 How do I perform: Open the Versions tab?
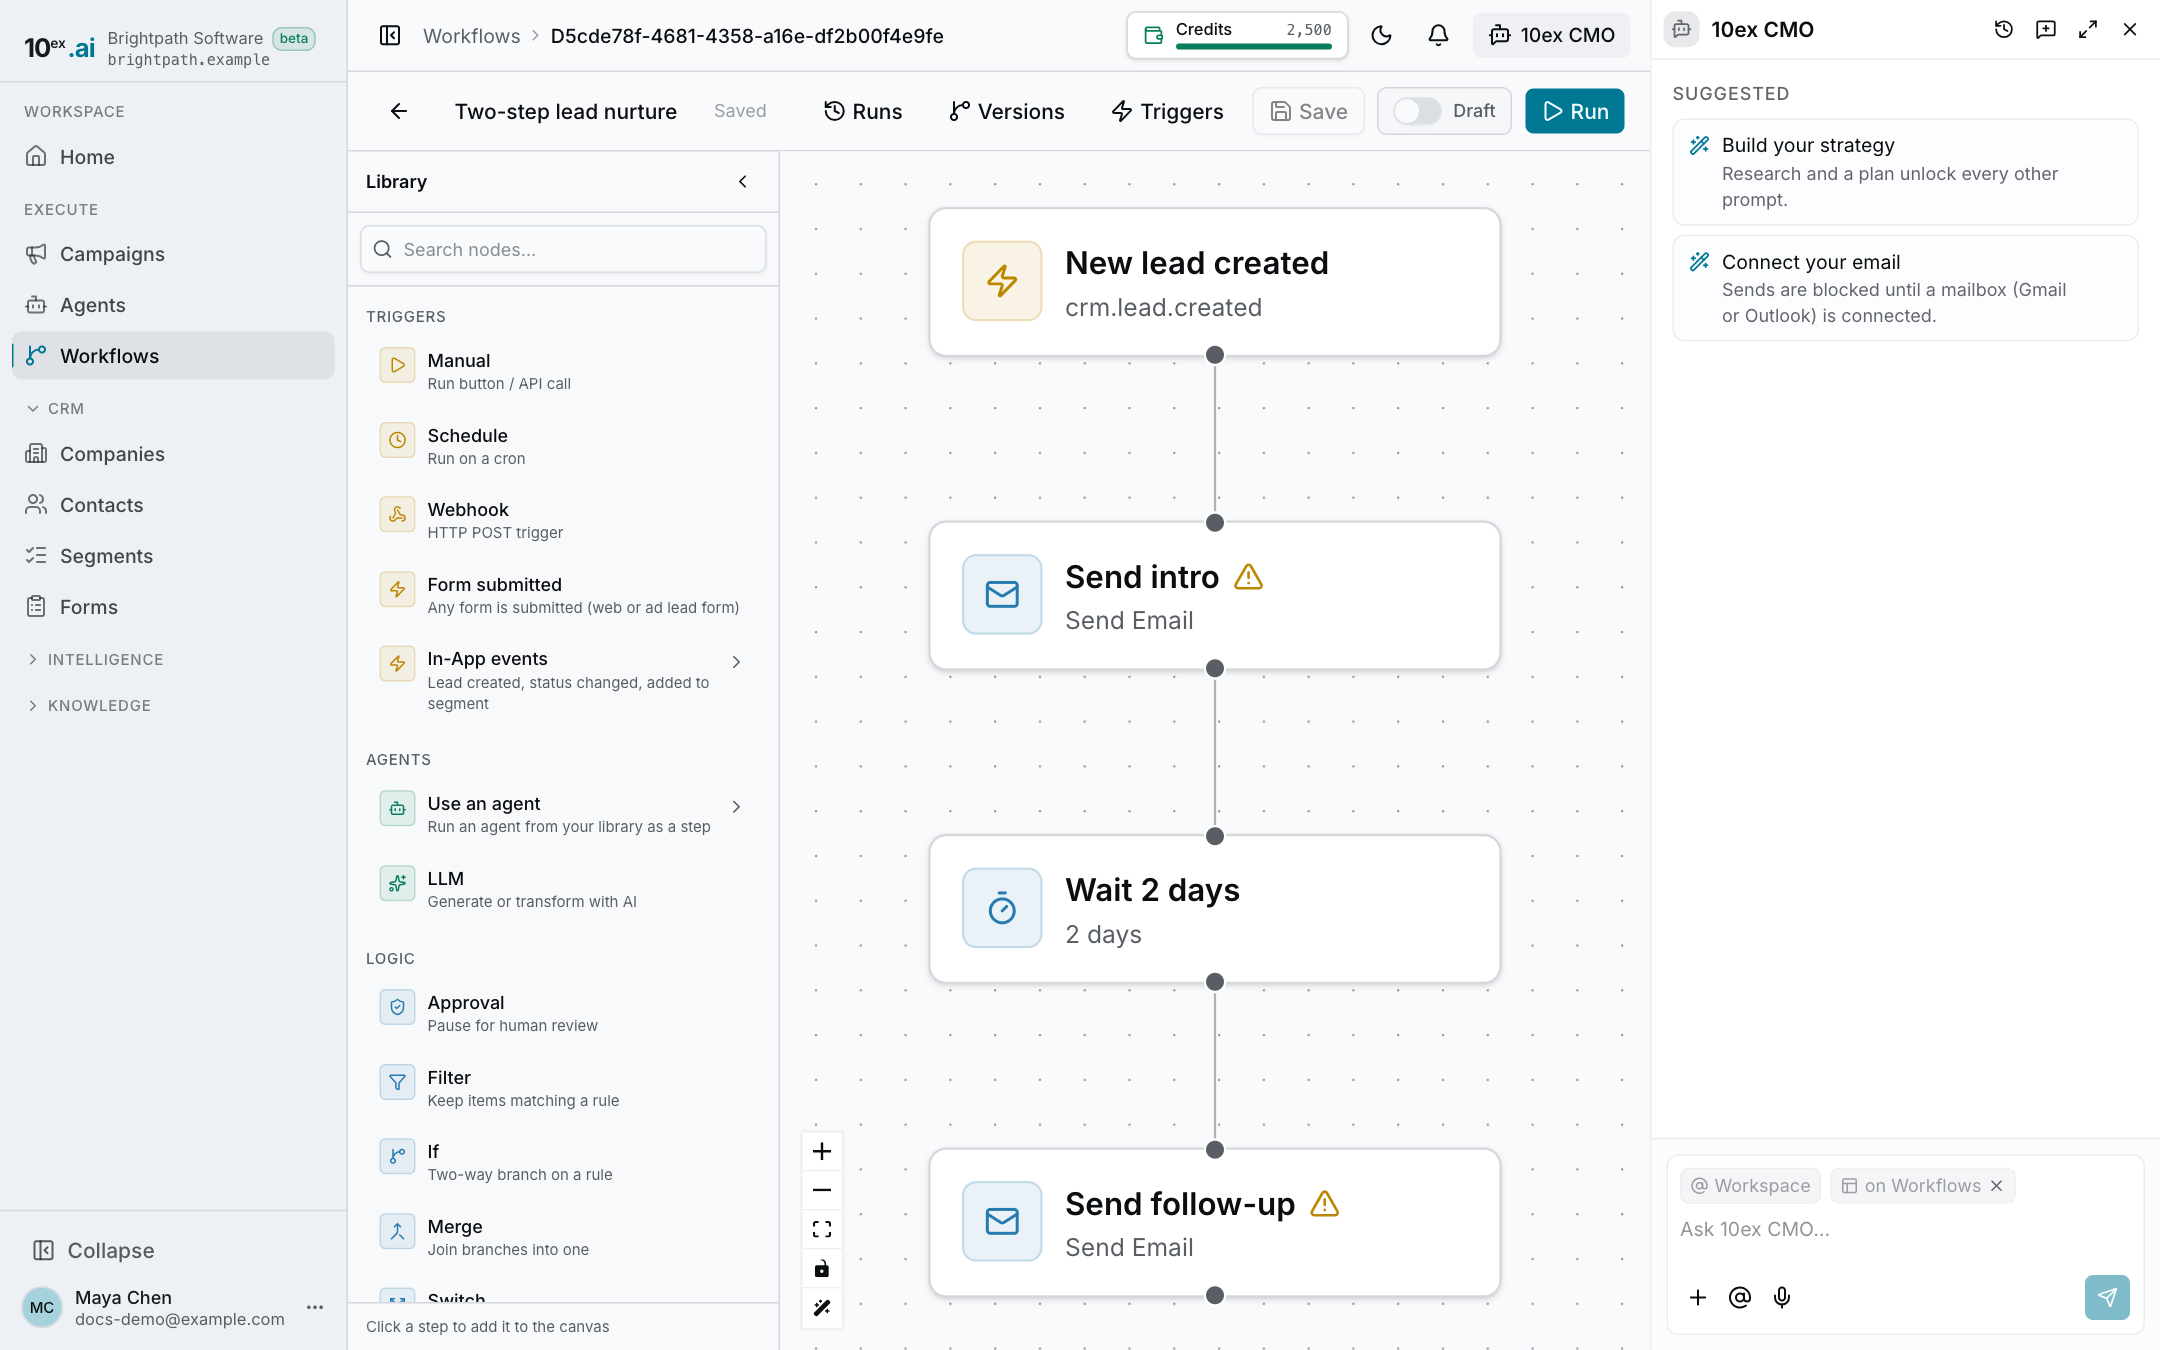1007,111
